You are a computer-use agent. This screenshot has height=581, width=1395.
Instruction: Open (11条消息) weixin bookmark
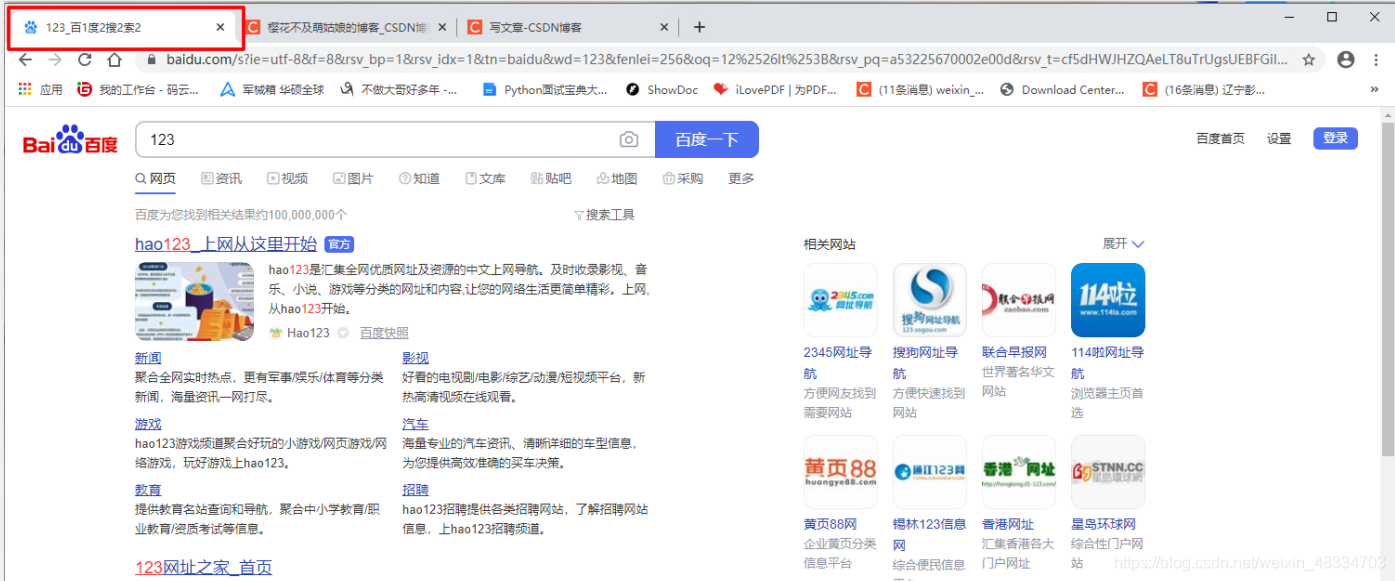coord(920,90)
